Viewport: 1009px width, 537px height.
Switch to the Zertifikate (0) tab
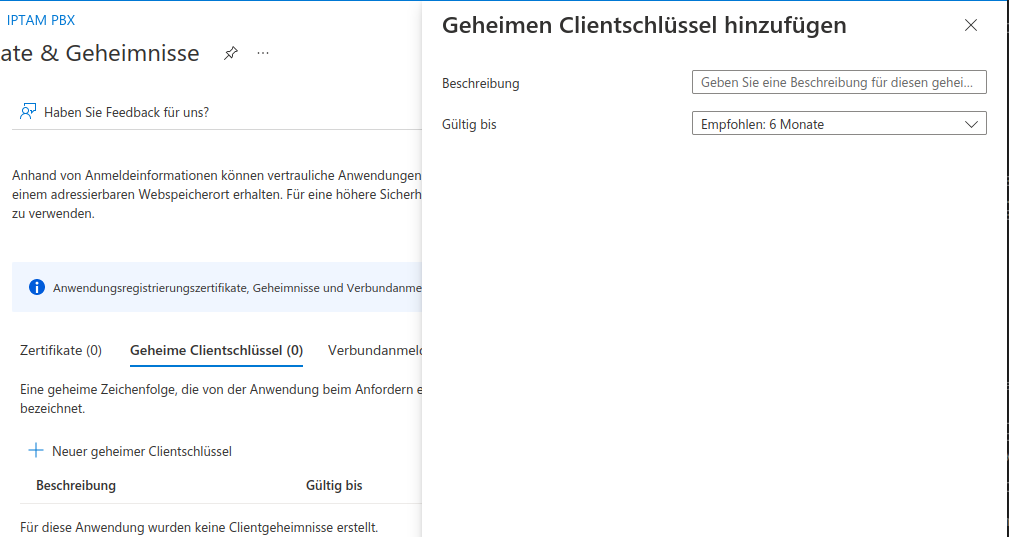click(x=61, y=350)
